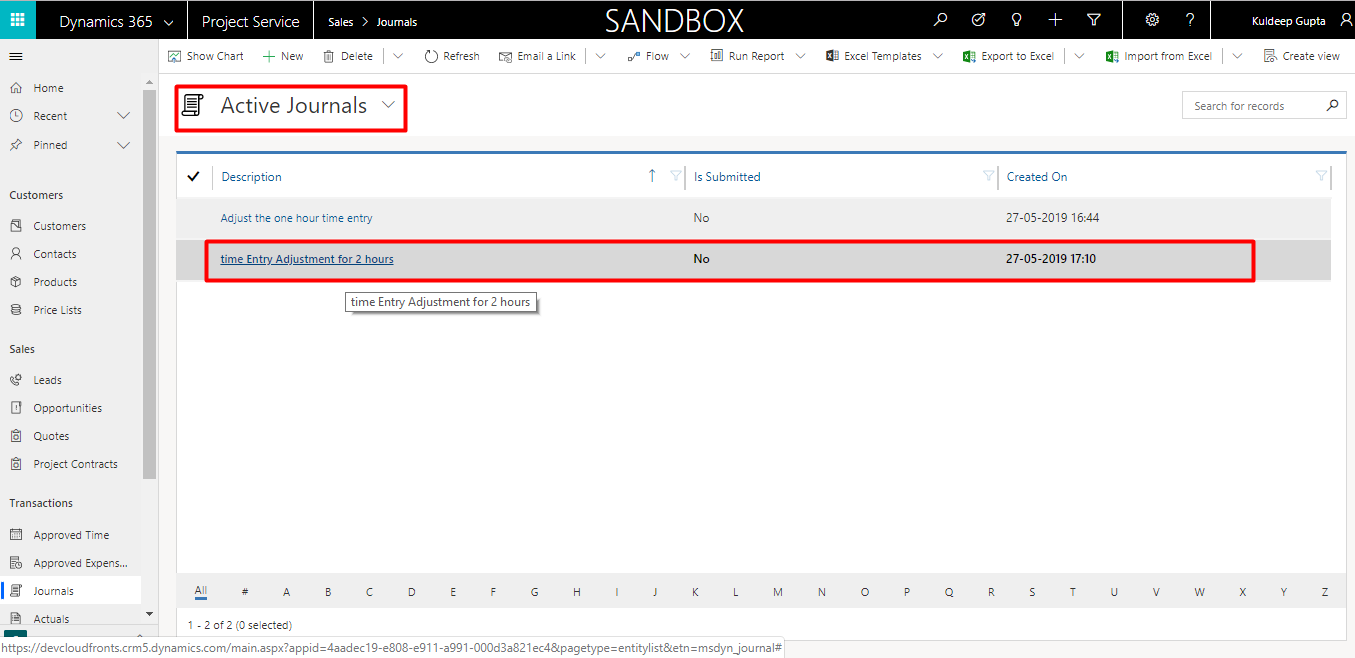Viewport: 1355px width, 658px height.
Task: Toggle the select-all checkmark in grid header
Action: point(194,177)
